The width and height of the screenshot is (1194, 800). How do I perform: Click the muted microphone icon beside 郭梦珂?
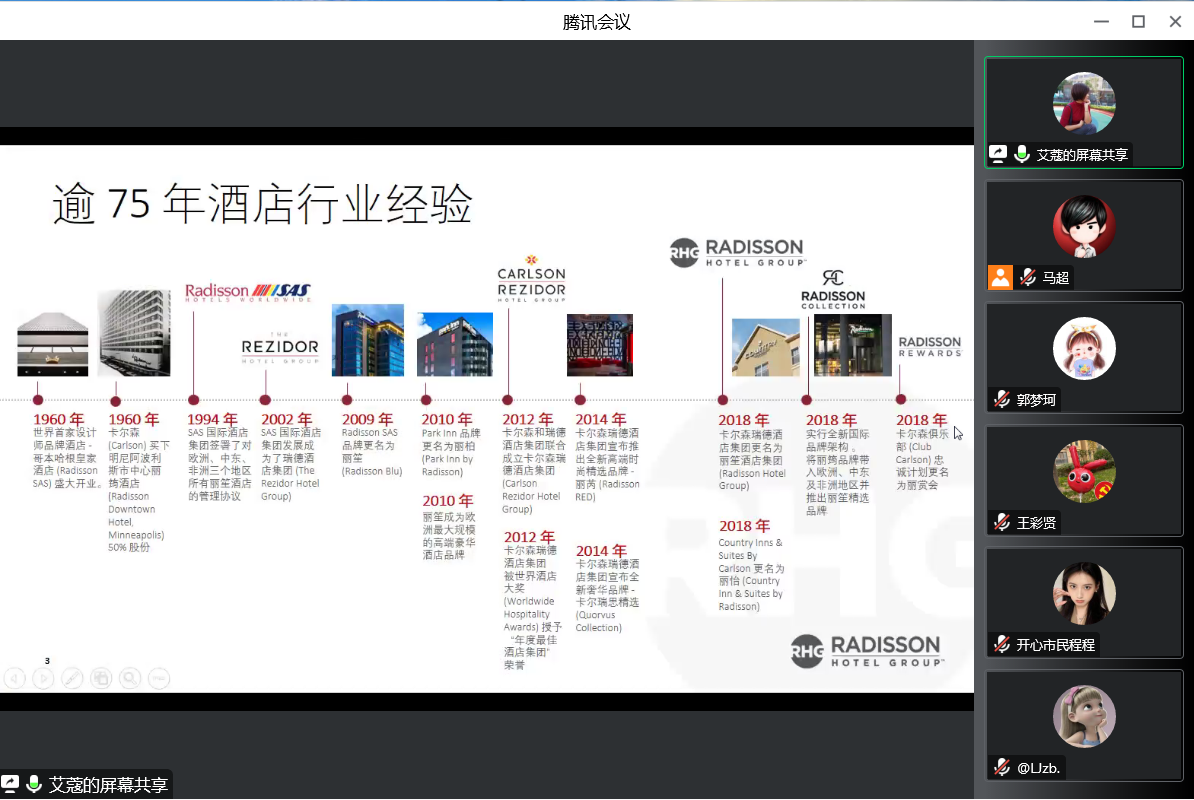pos(1001,400)
